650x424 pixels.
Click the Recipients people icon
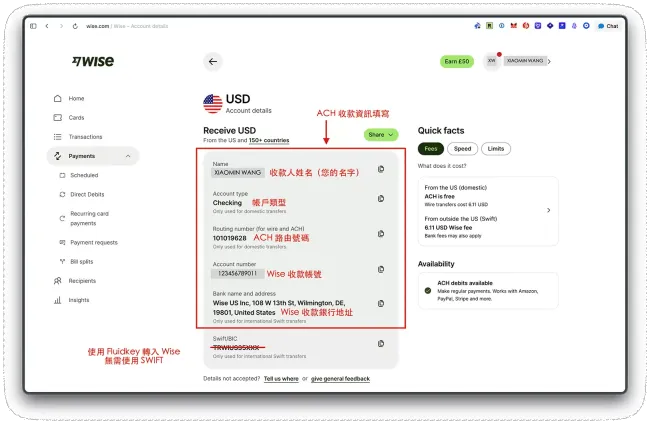[x=58, y=281]
